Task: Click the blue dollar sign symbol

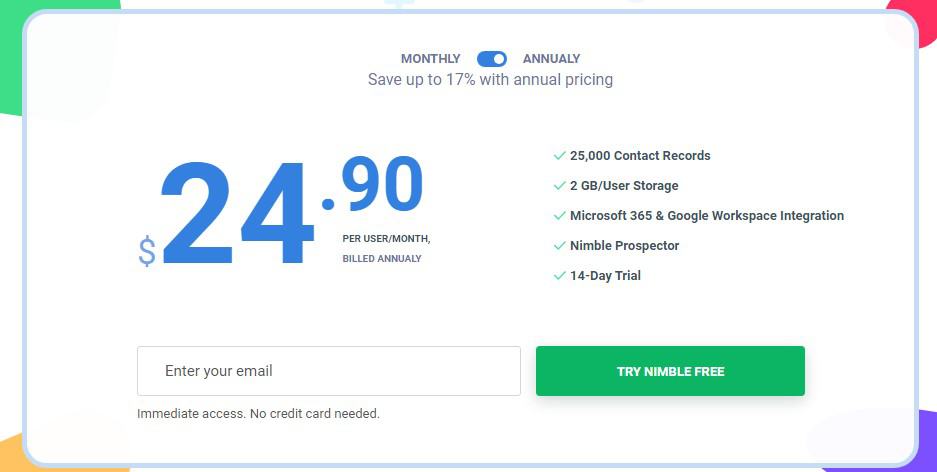Action: click(147, 250)
